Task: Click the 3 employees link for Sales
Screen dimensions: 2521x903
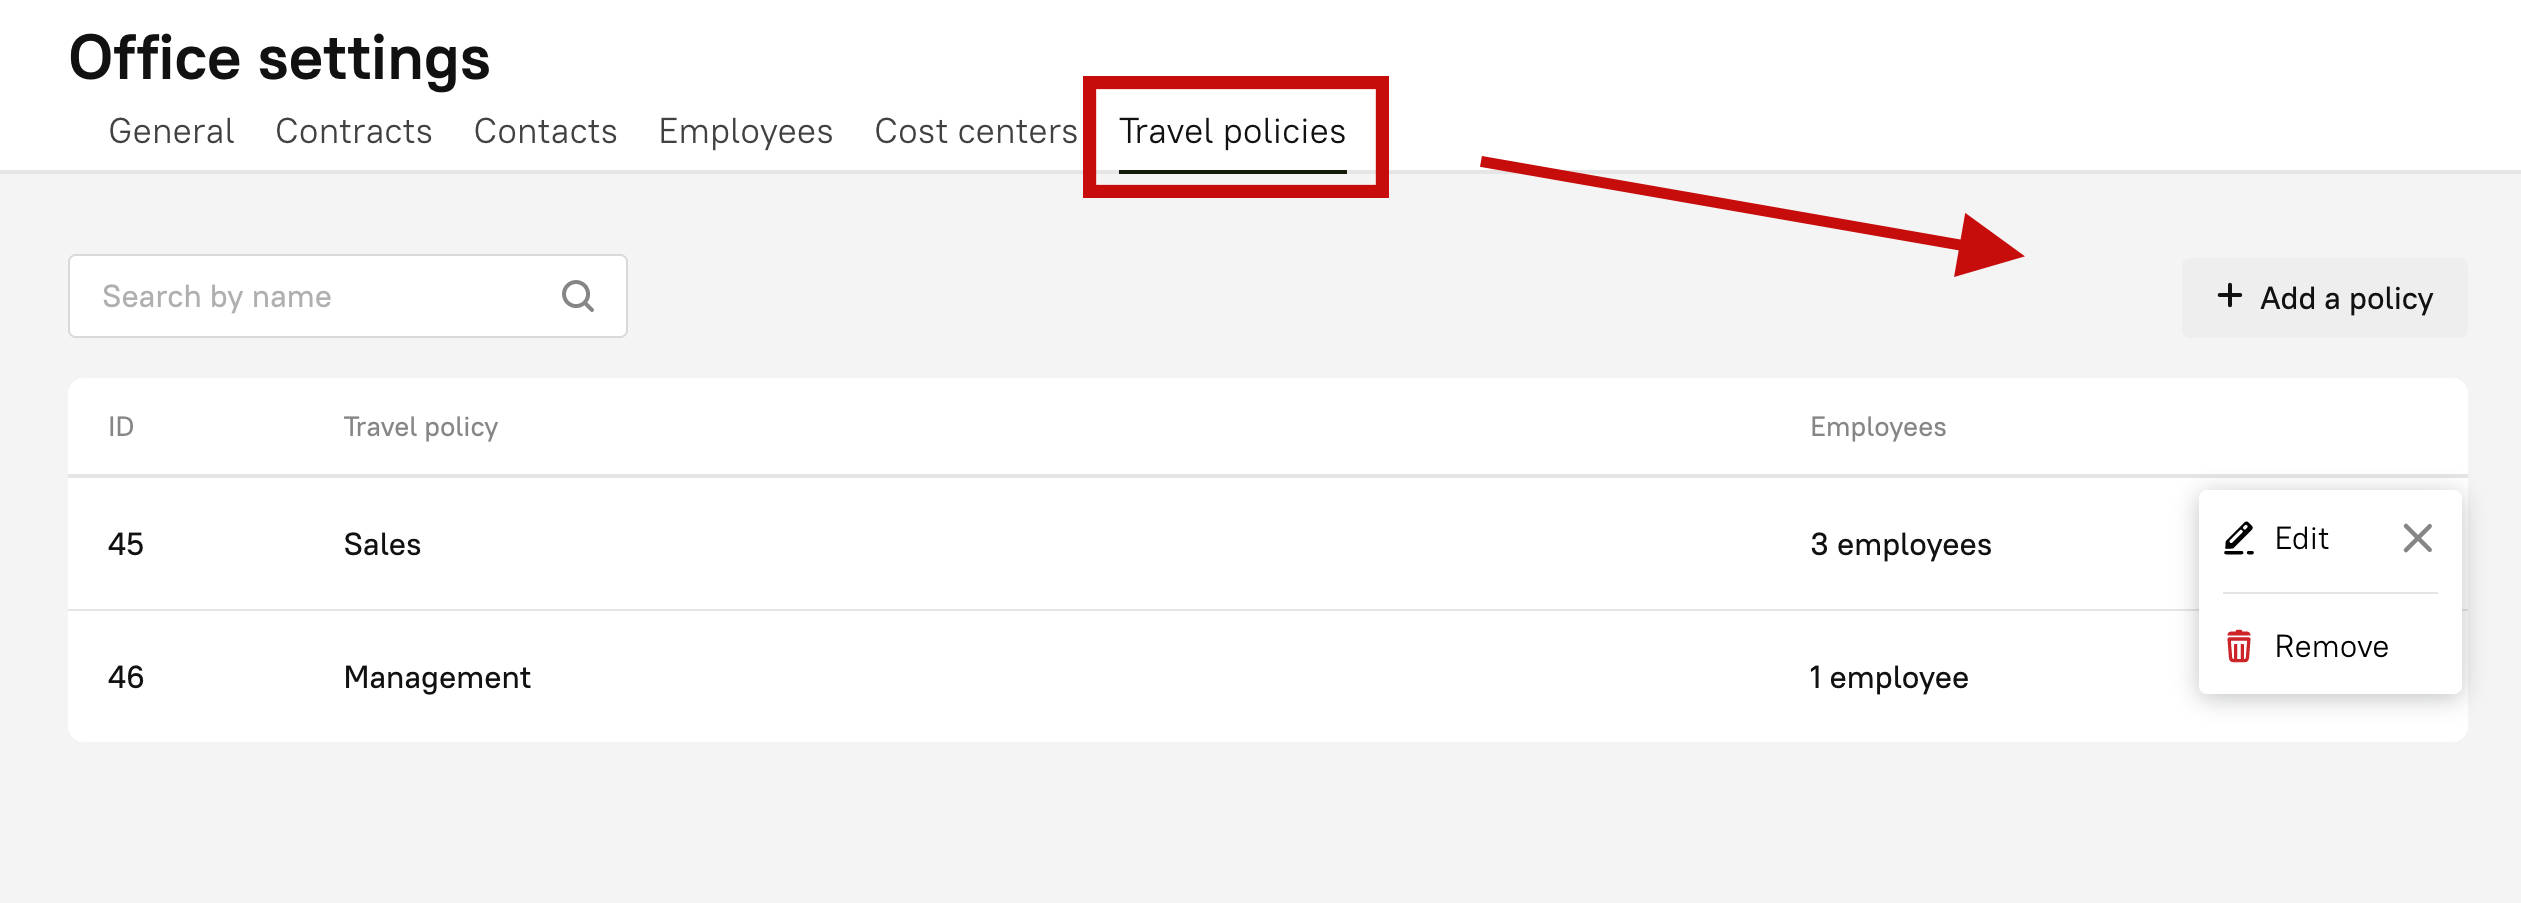Action: [x=1900, y=544]
